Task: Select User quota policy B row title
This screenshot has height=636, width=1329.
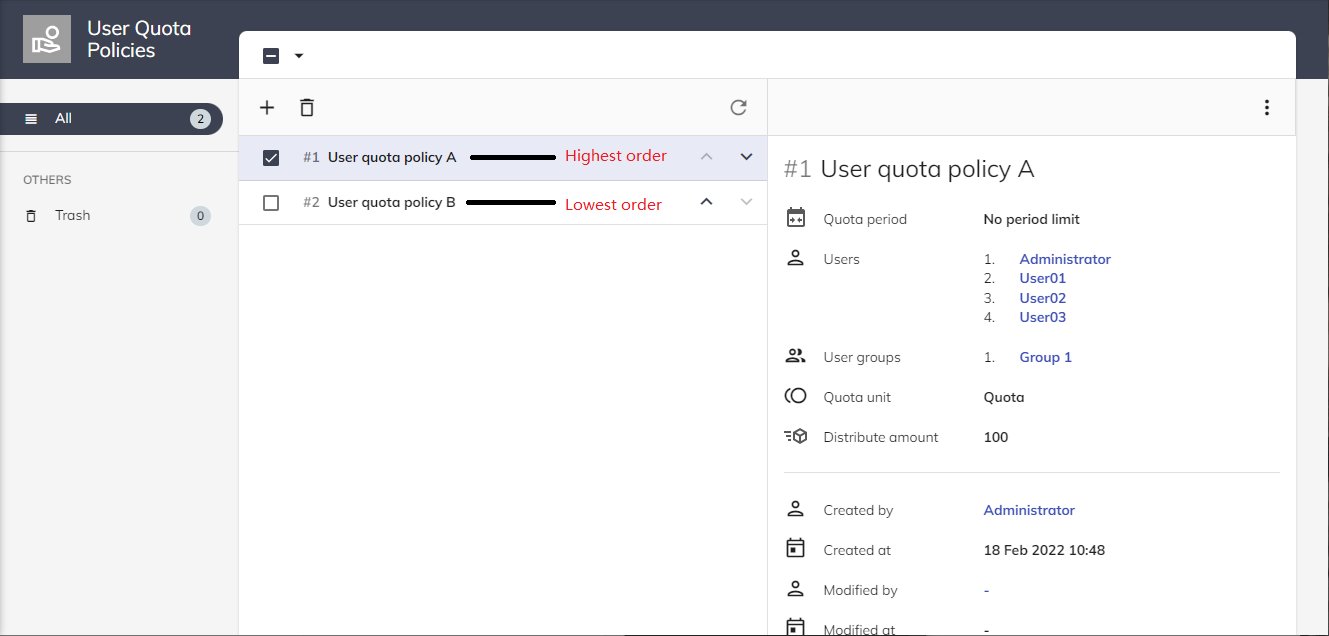Action: tap(391, 202)
